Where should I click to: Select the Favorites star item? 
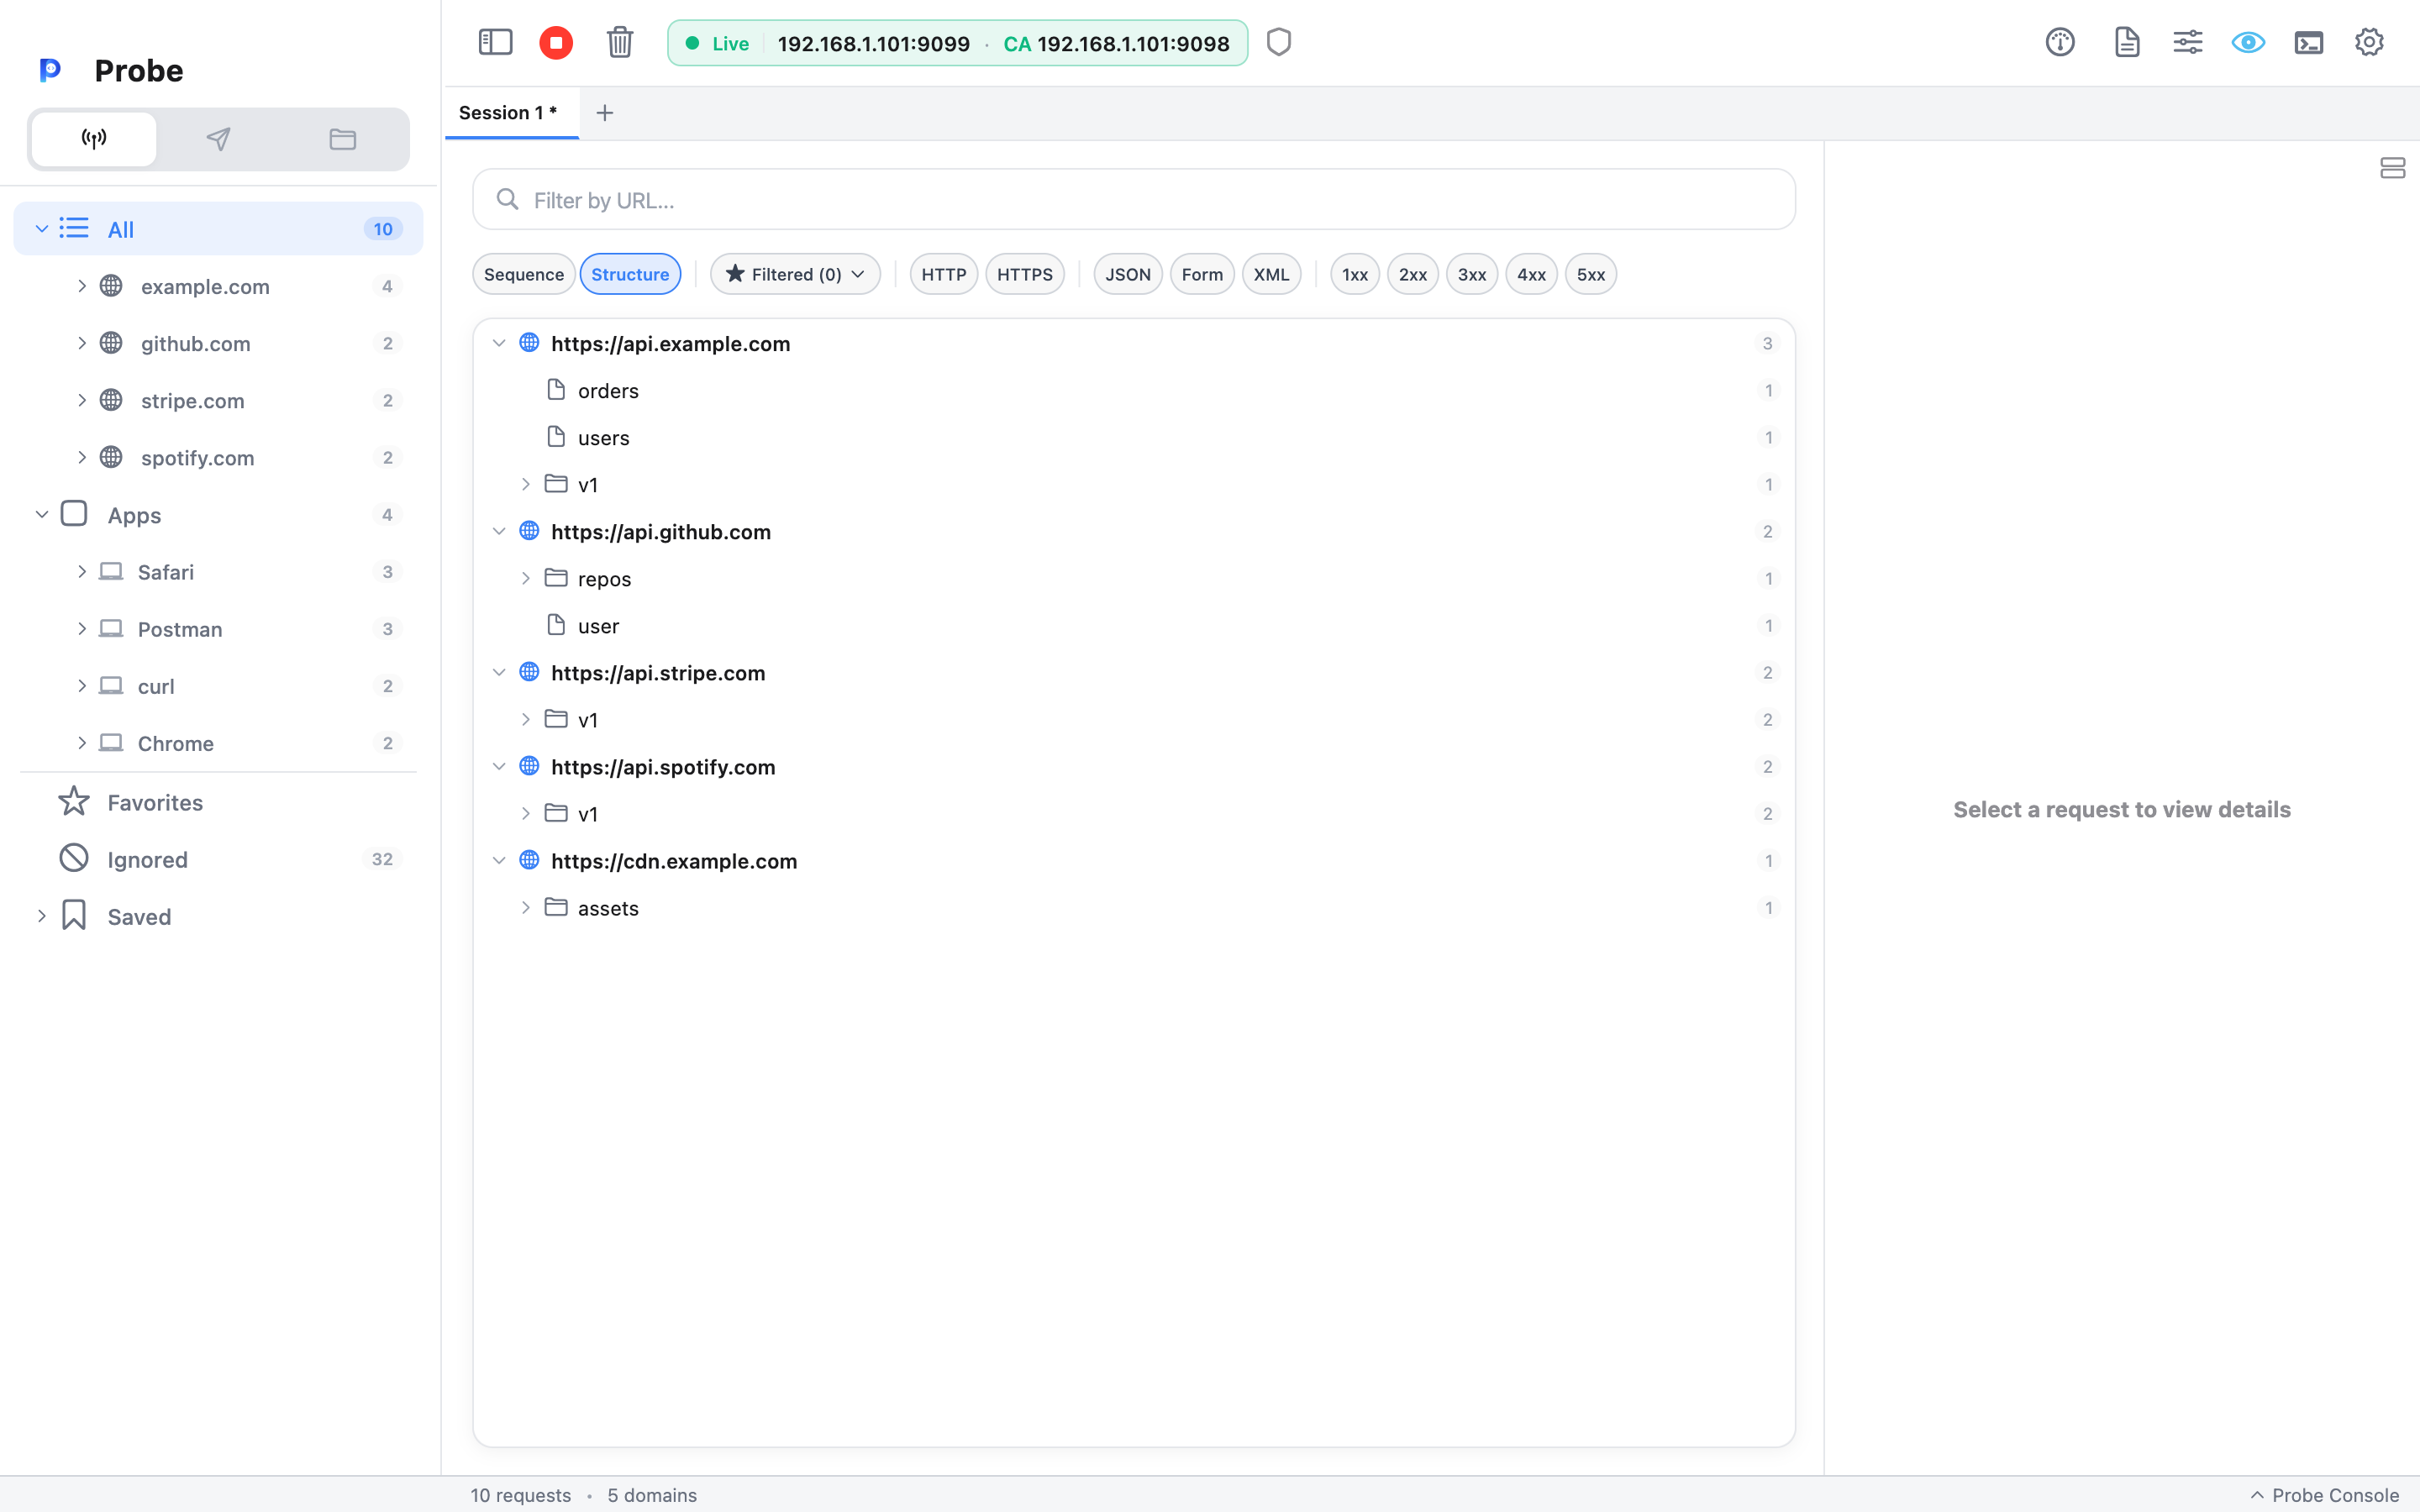click(218, 802)
